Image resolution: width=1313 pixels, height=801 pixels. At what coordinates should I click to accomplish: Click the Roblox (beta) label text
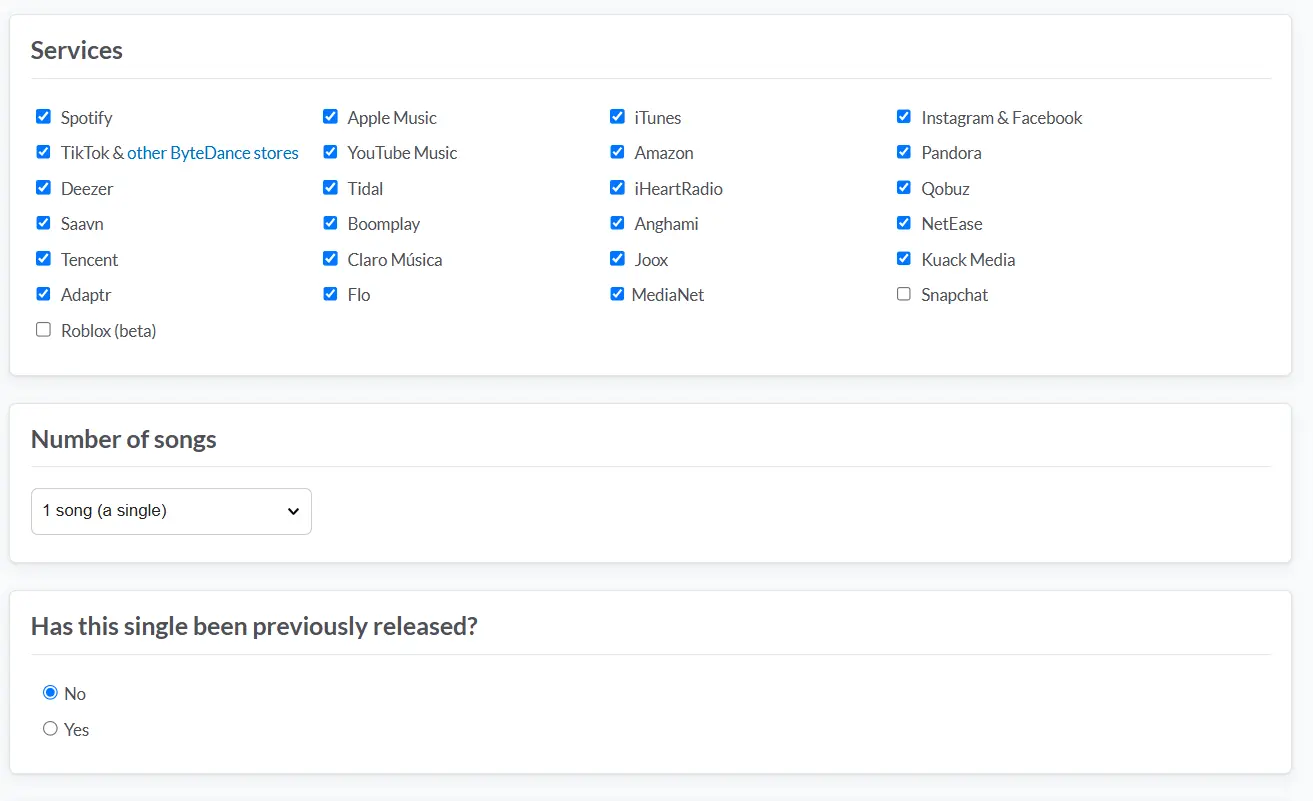109,331
